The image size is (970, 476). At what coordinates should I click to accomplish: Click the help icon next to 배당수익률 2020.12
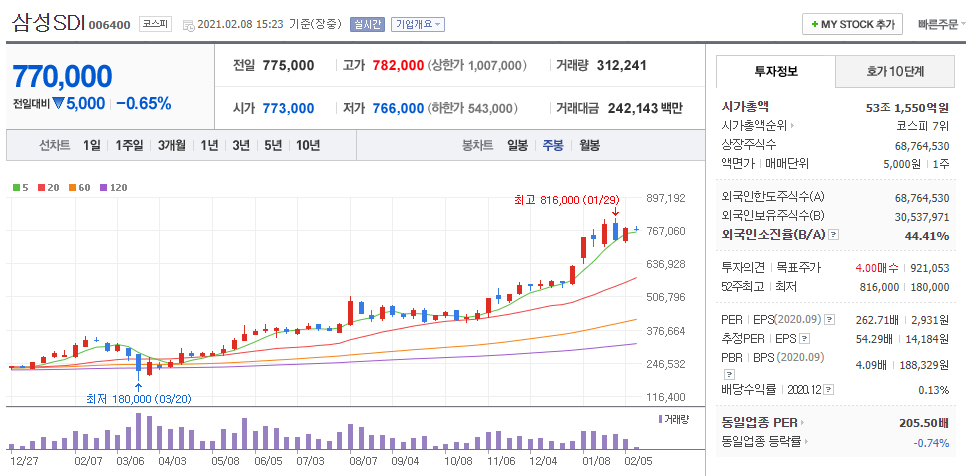pos(829,389)
